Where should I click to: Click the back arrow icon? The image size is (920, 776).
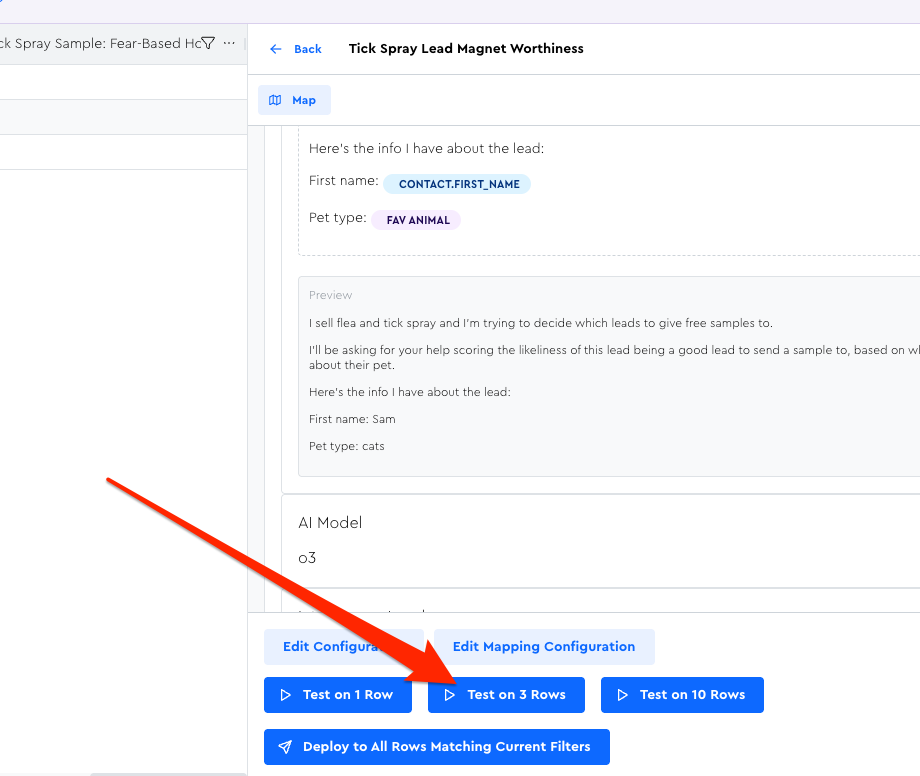[x=276, y=49]
